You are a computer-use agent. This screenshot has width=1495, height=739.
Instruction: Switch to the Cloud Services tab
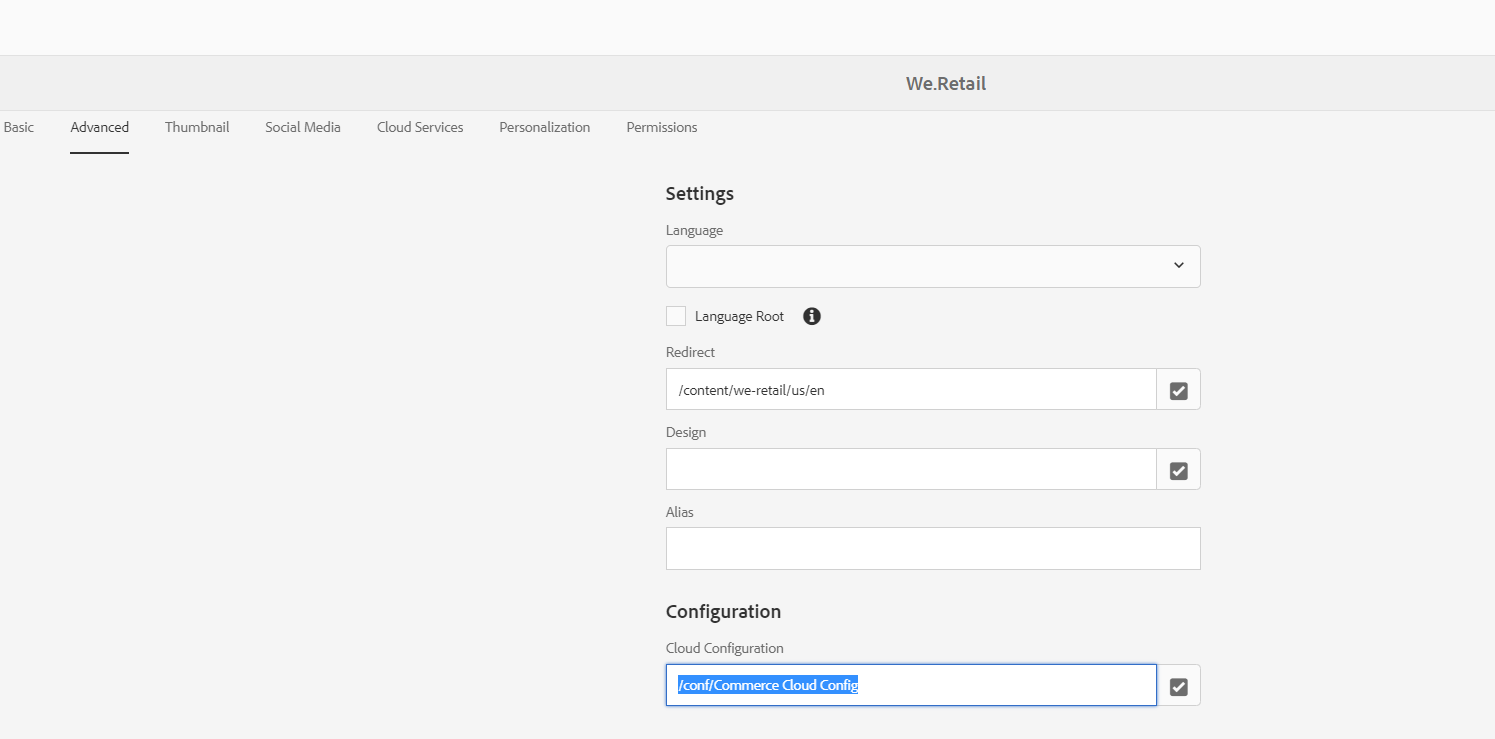tap(420, 127)
